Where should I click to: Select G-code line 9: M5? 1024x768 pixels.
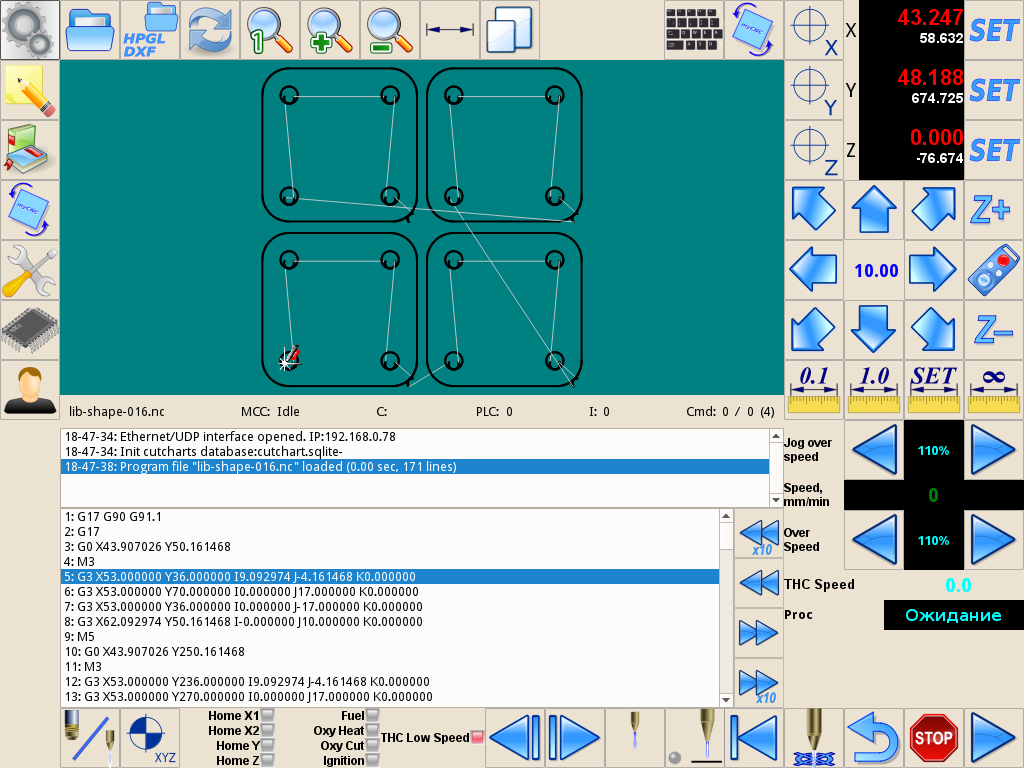[x=390, y=636]
